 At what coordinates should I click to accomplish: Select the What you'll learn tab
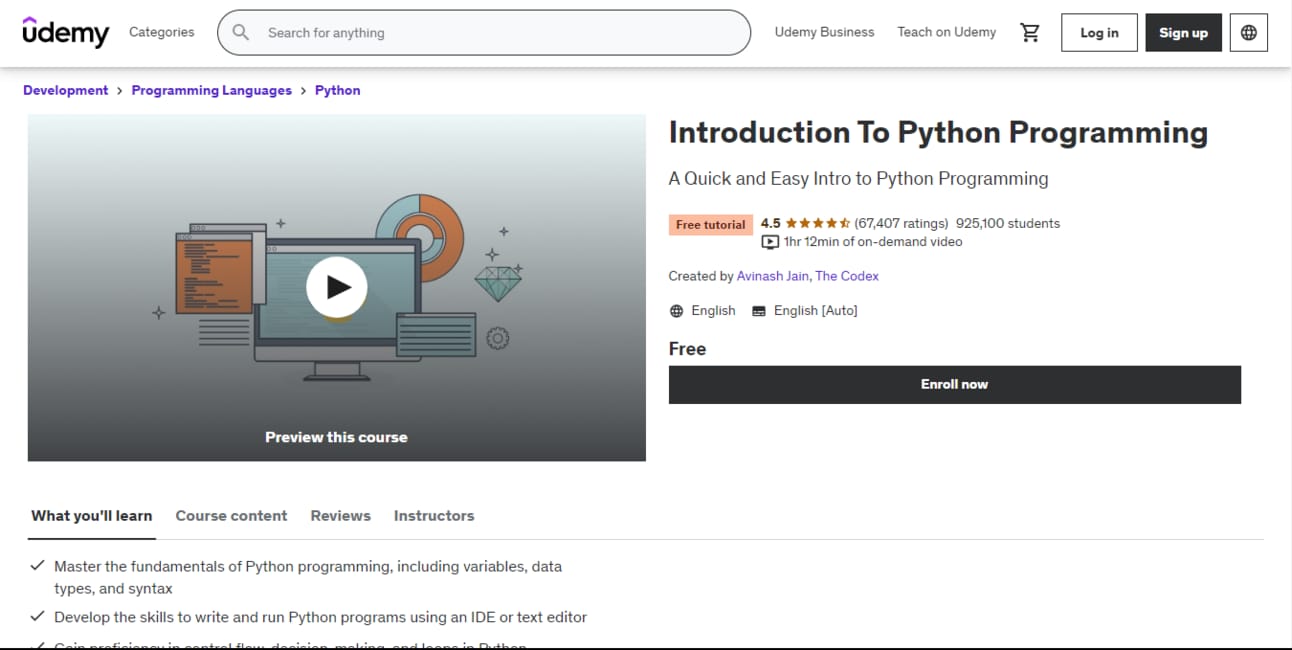coord(91,516)
